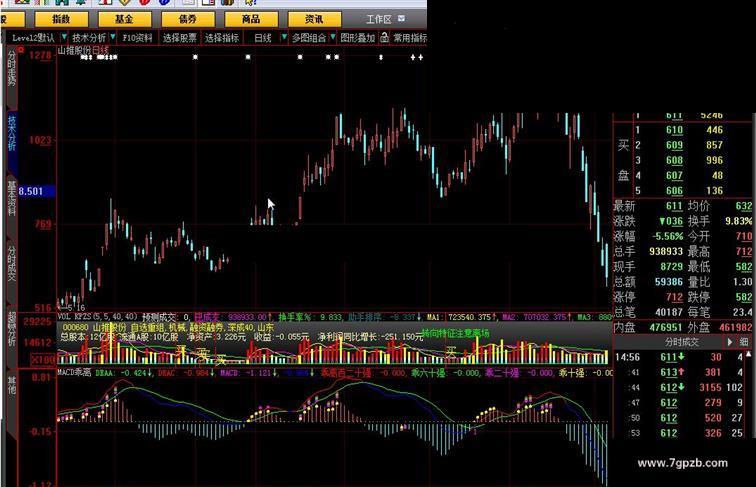The height and width of the screenshot is (487, 756).
Task: Click the 选择指标 toolbar item
Action: 222,38
